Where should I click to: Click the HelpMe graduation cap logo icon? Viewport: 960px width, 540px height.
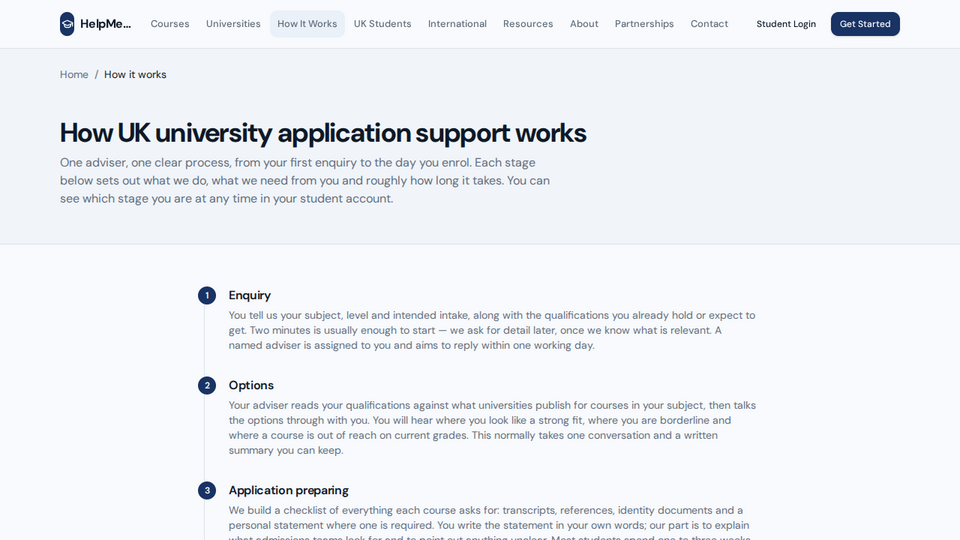tap(67, 24)
